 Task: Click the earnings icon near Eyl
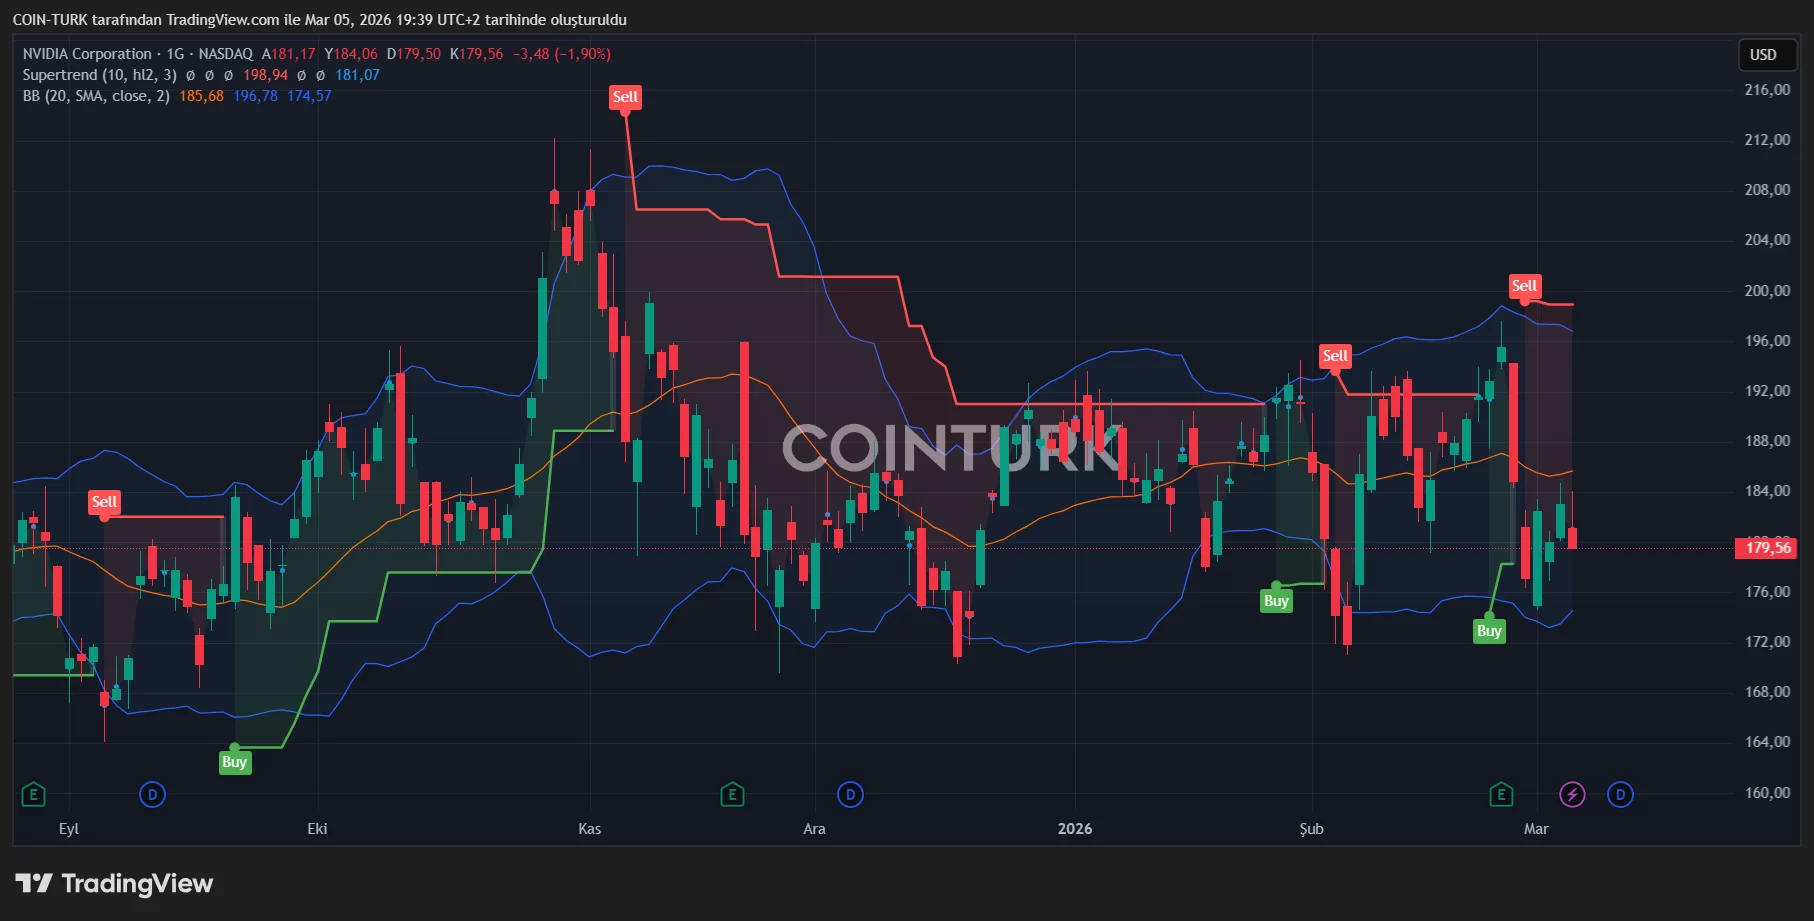(x=33, y=795)
